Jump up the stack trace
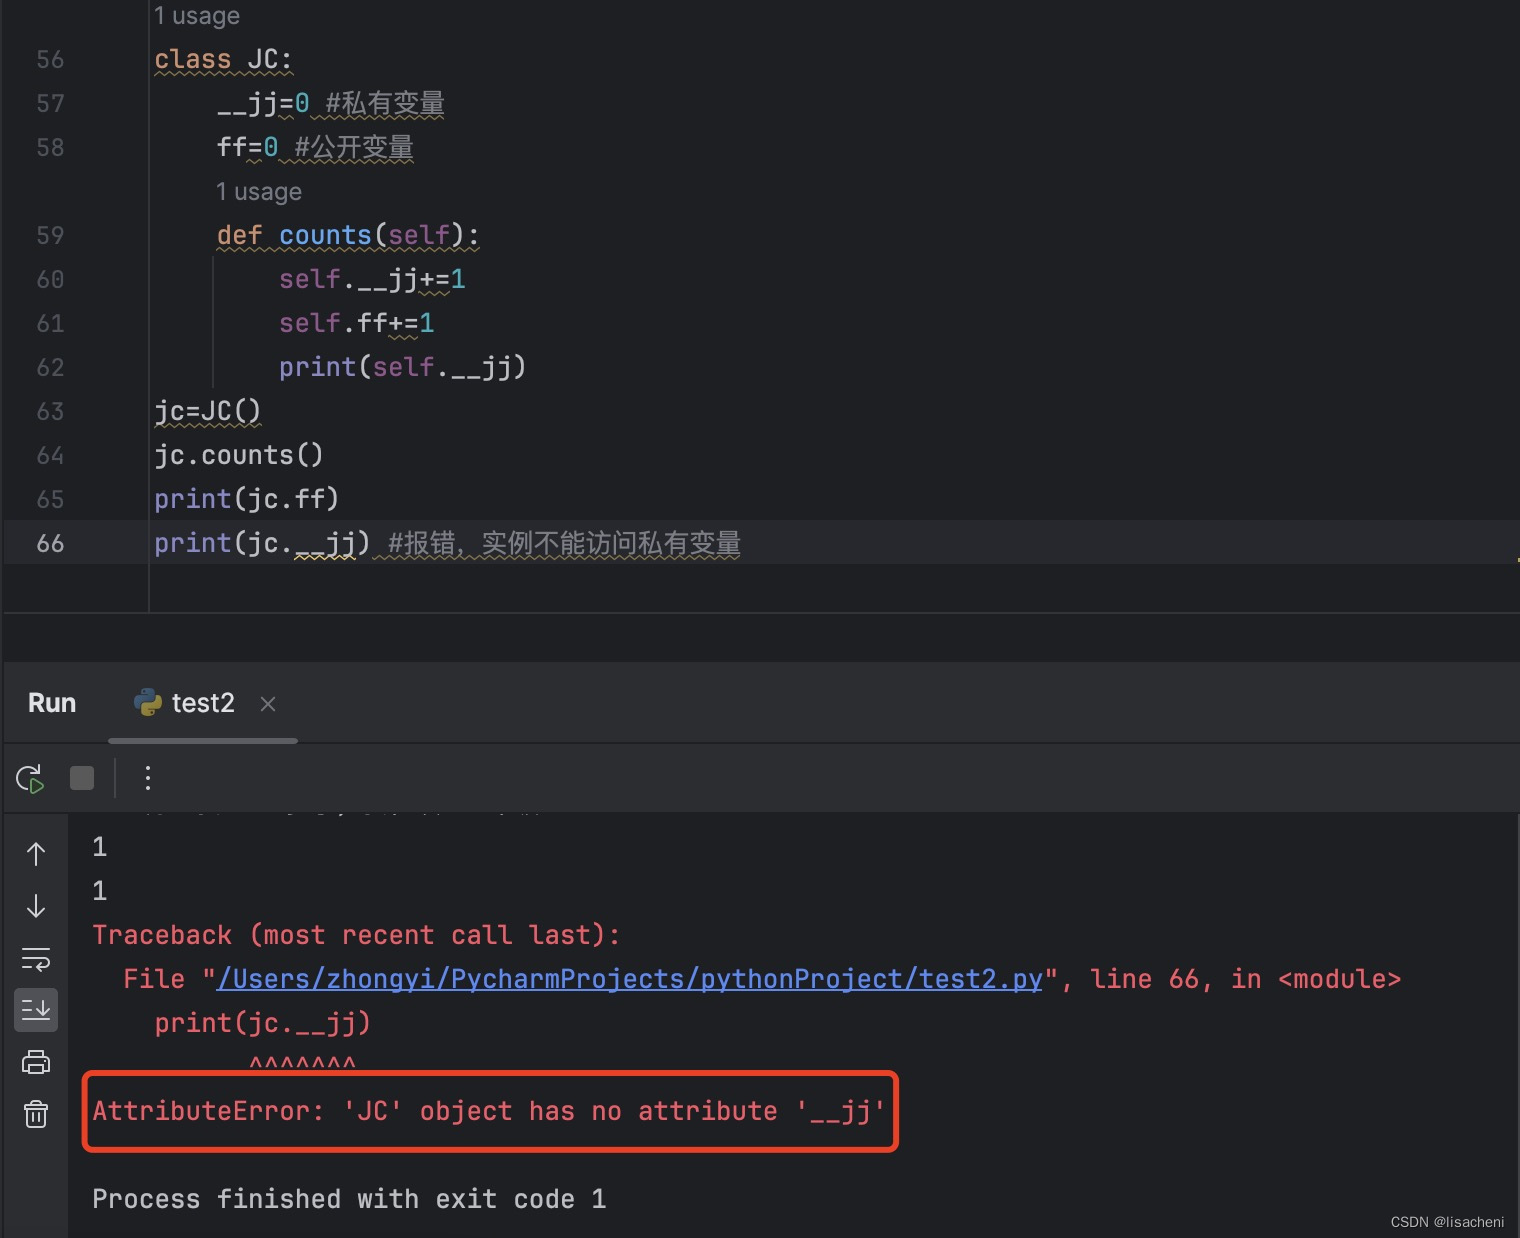 tap(36, 854)
